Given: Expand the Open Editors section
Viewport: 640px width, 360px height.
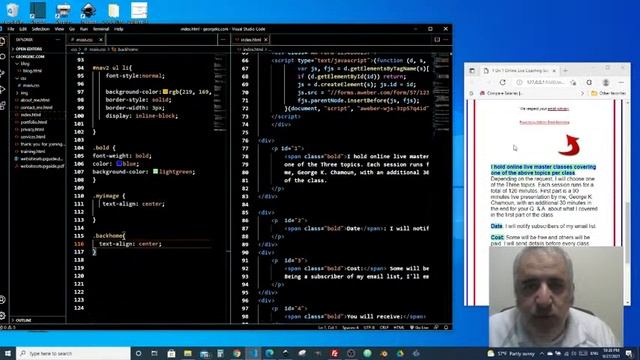Looking at the screenshot, I should [29, 49].
